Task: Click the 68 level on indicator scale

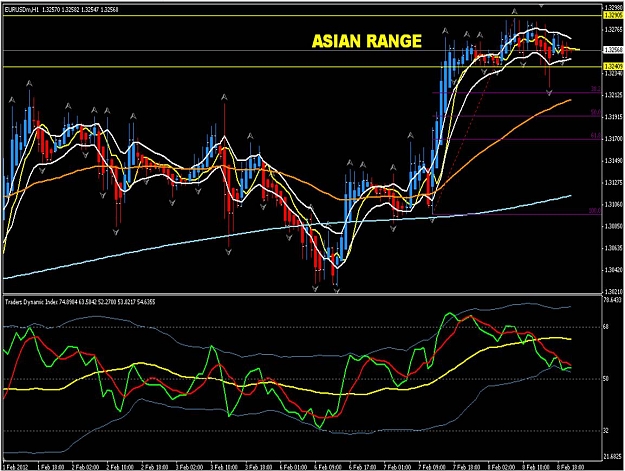Action: 606,327
